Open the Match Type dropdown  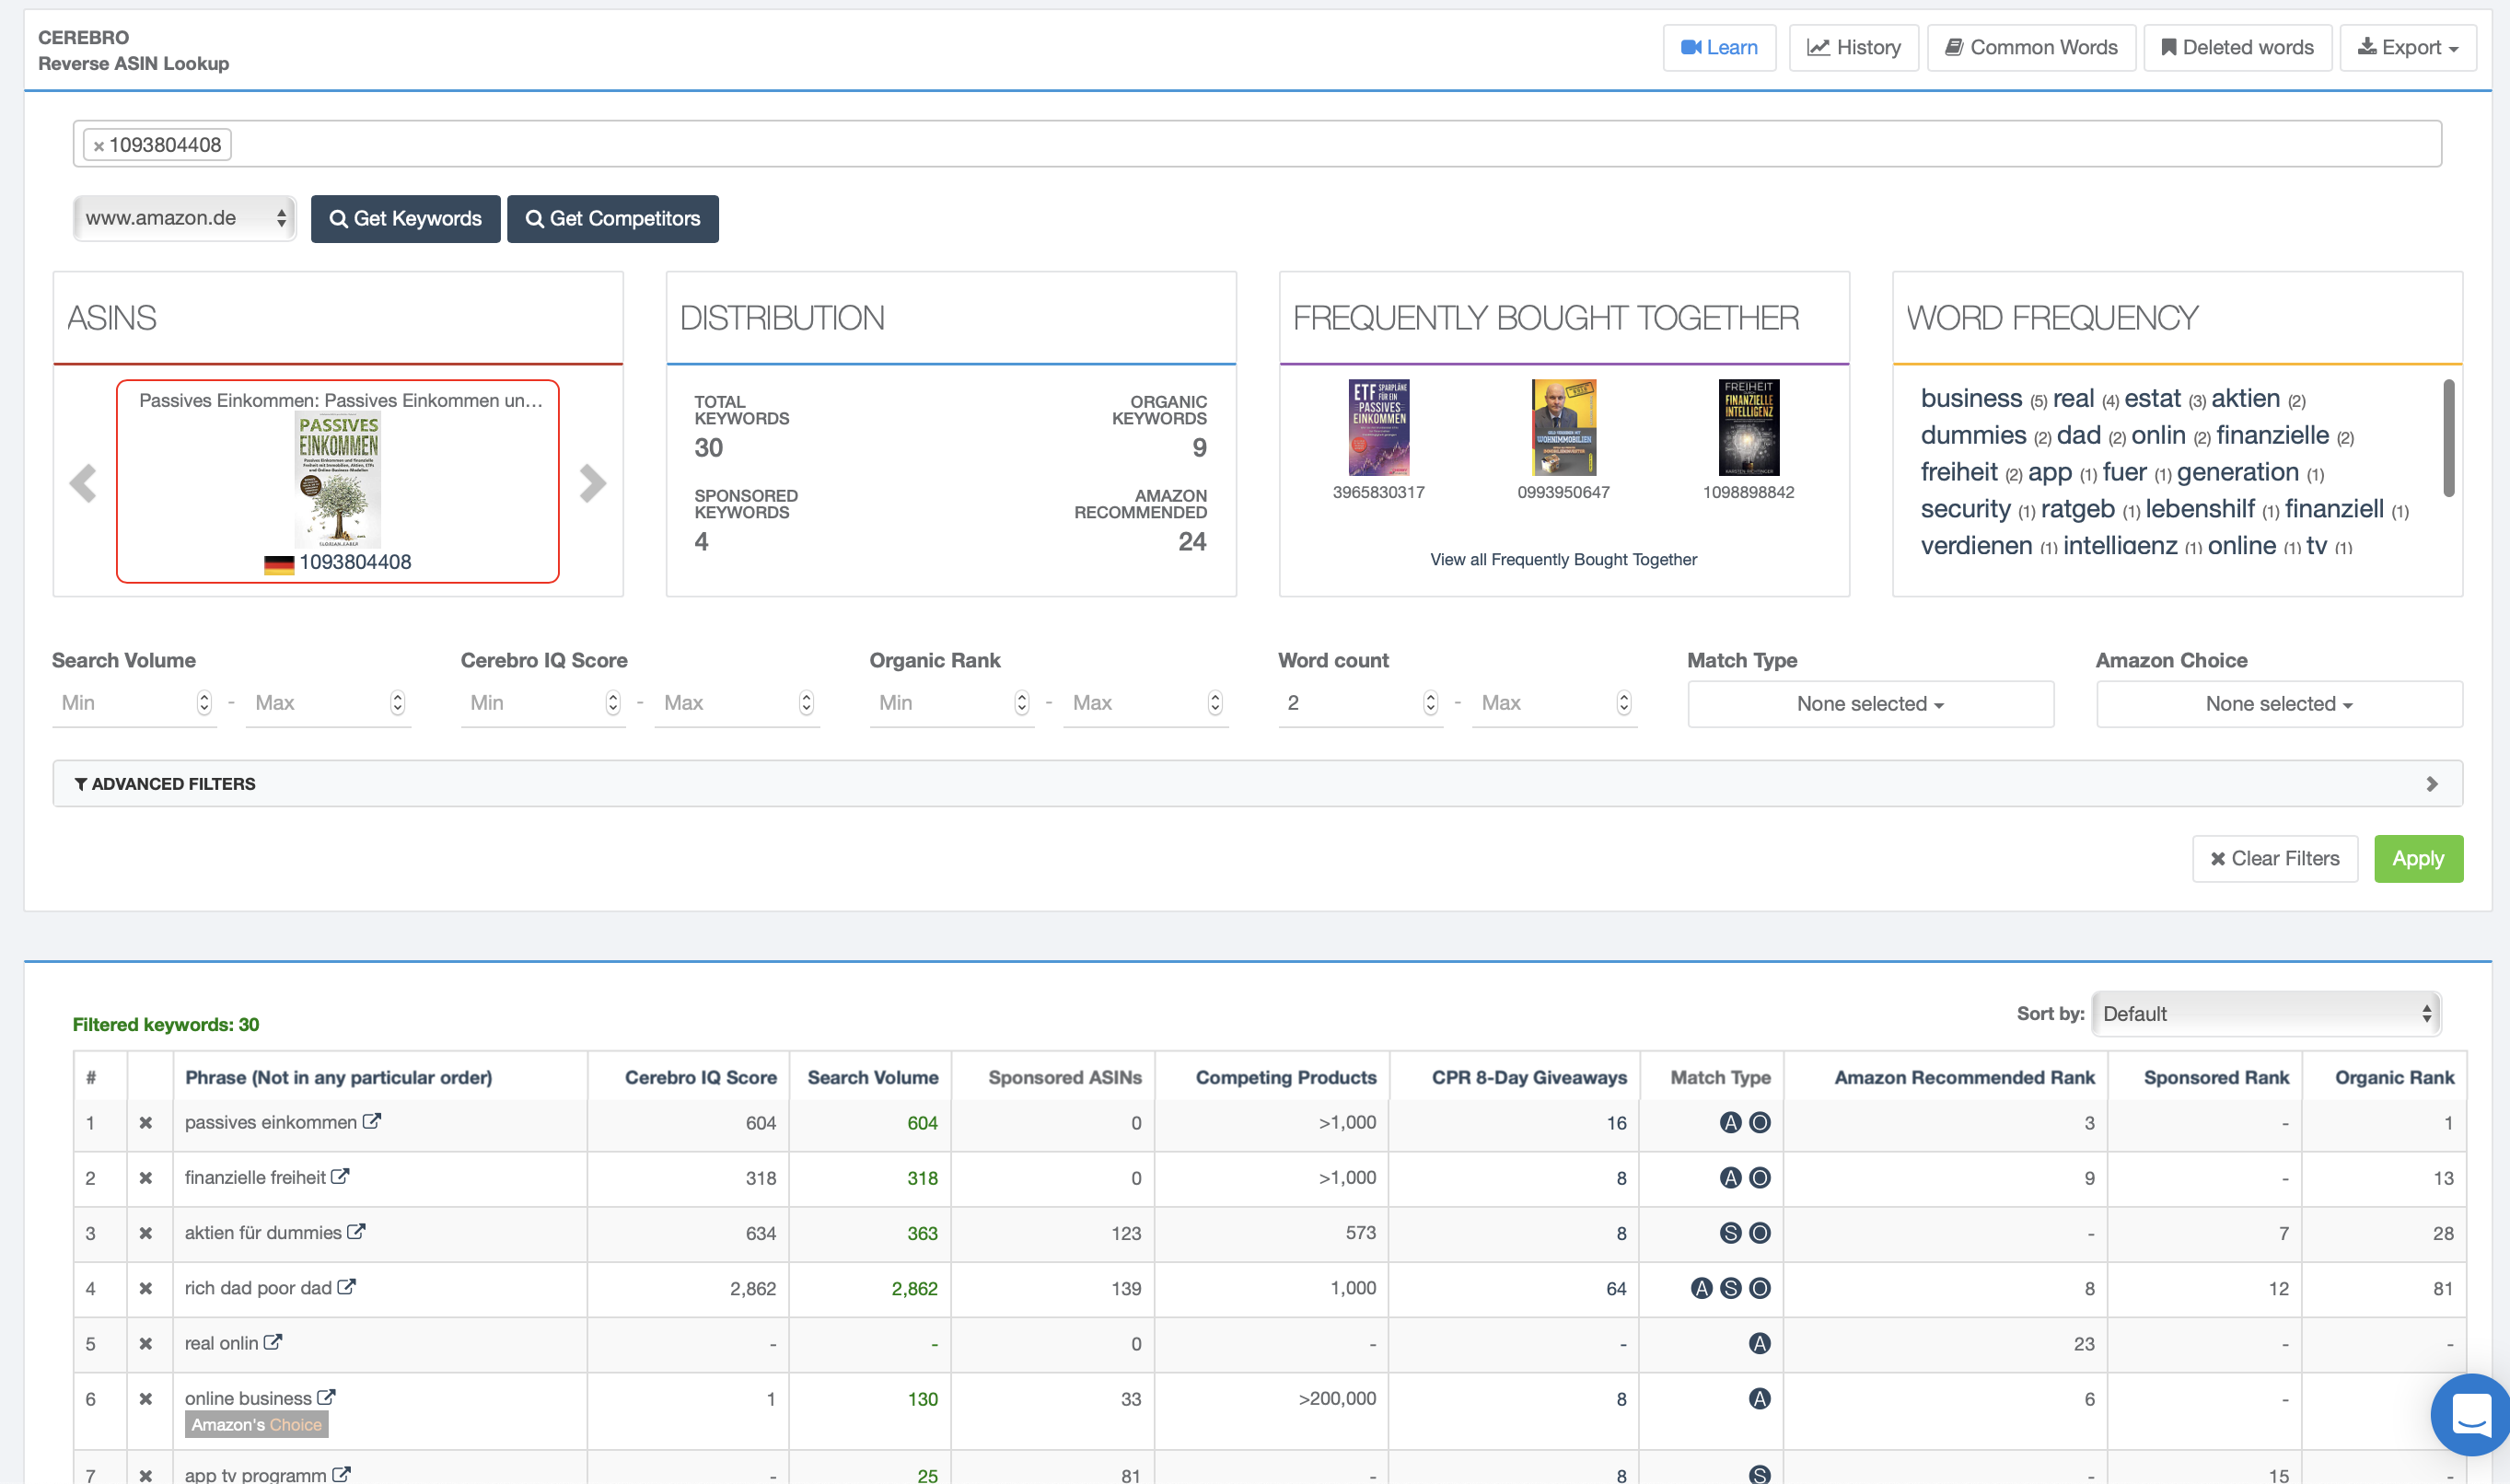pyautogui.click(x=1870, y=704)
